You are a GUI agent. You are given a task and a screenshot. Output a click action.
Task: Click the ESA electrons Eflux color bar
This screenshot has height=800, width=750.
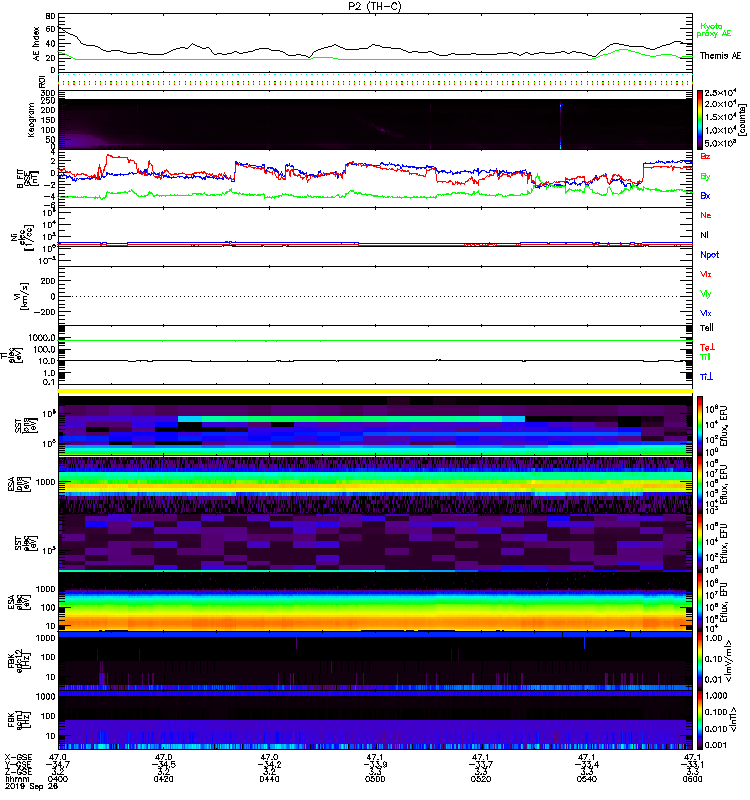pyautogui.click(x=699, y=603)
